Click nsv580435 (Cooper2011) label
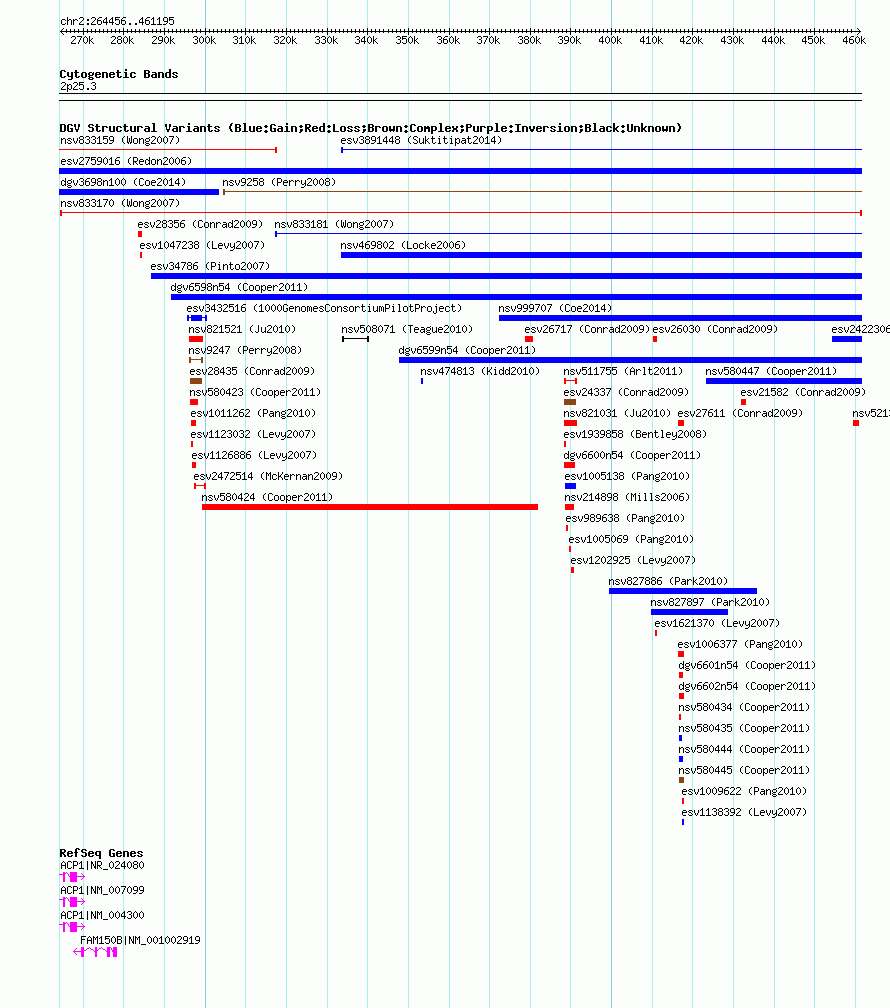This screenshot has width=890, height=1008. coord(744,728)
